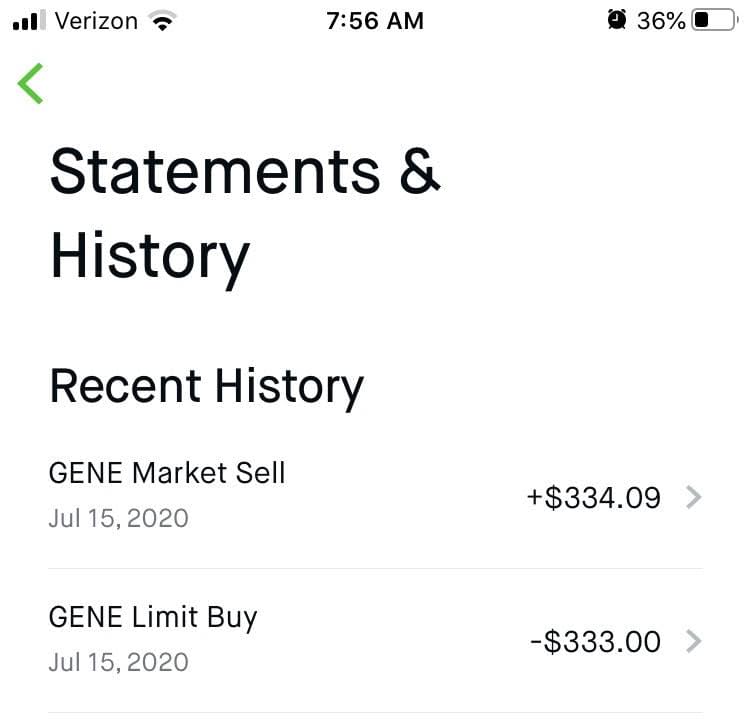Tap the -$333.00 buy amount
The image size is (750, 725).
tap(596, 641)
